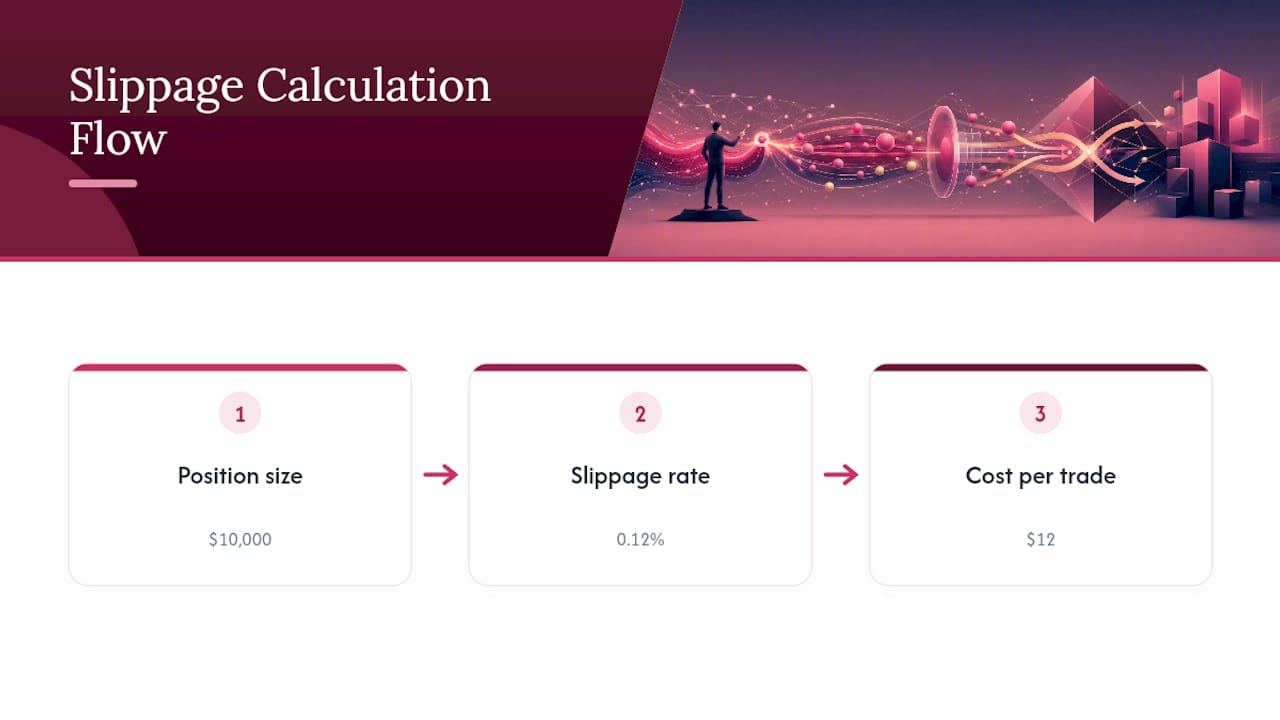This screenshot has width=1280, height=720.
Task: Select the Slippage Calculation Flow title
Action: pos(280,111)
